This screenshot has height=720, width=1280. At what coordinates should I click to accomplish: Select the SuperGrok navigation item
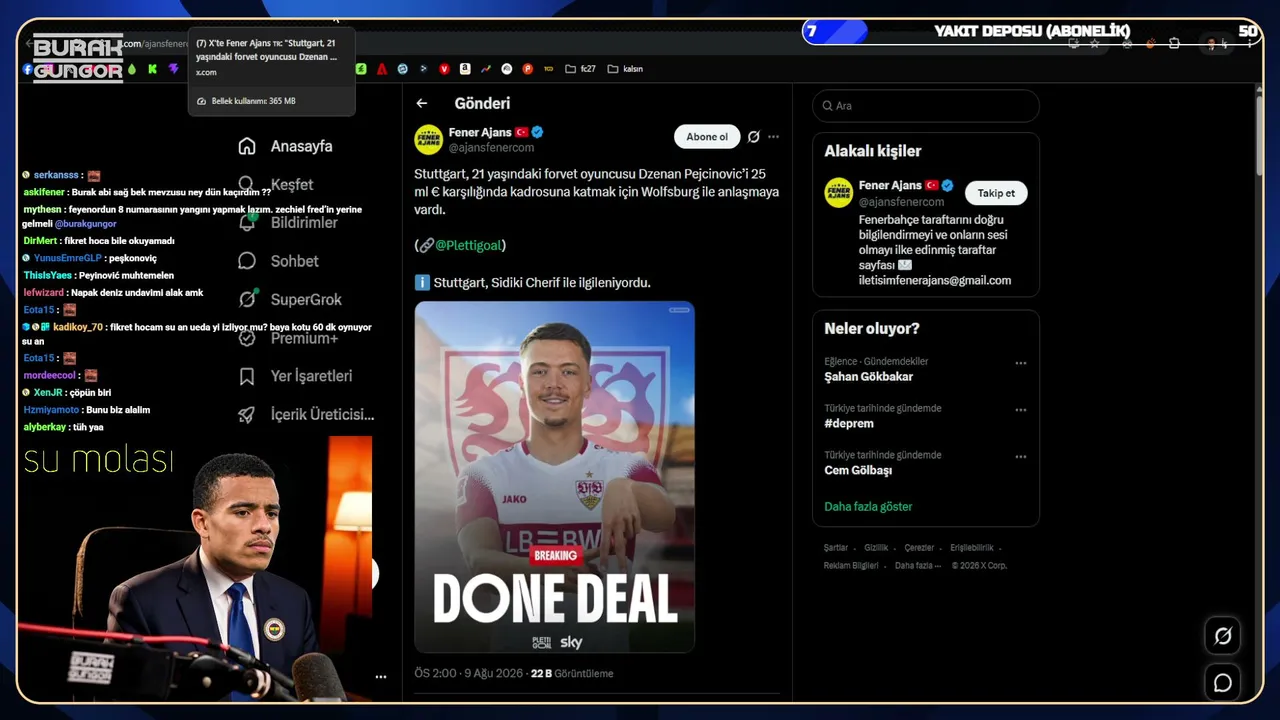click(290, 299)
